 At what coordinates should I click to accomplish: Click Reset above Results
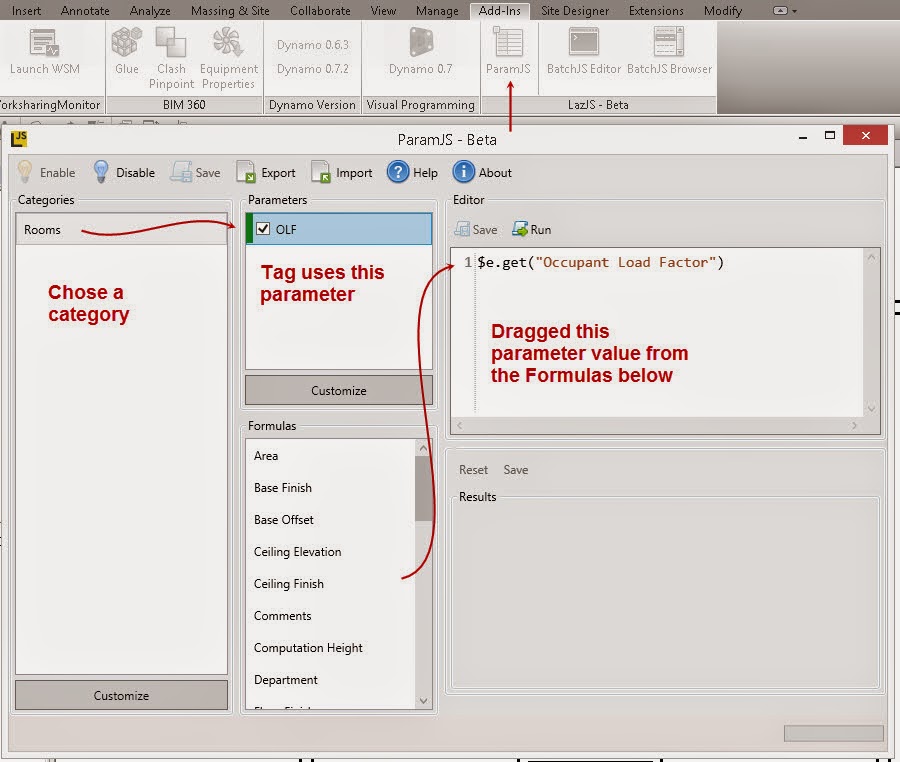click(474, 469)
